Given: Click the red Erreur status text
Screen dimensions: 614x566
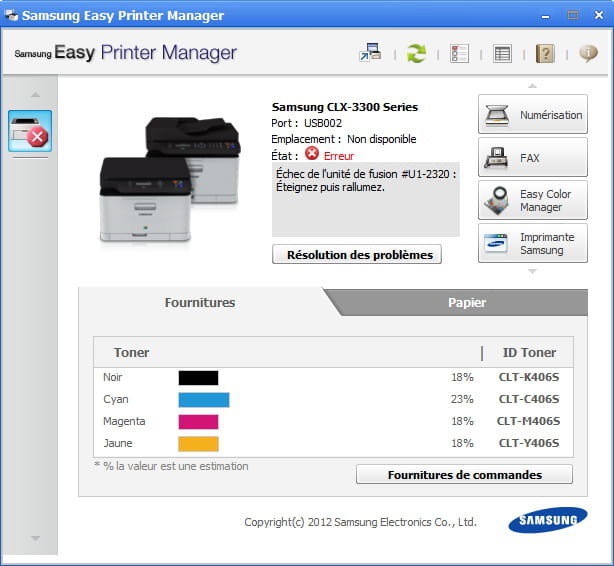Looking at the screenshot, I should 339,156.
